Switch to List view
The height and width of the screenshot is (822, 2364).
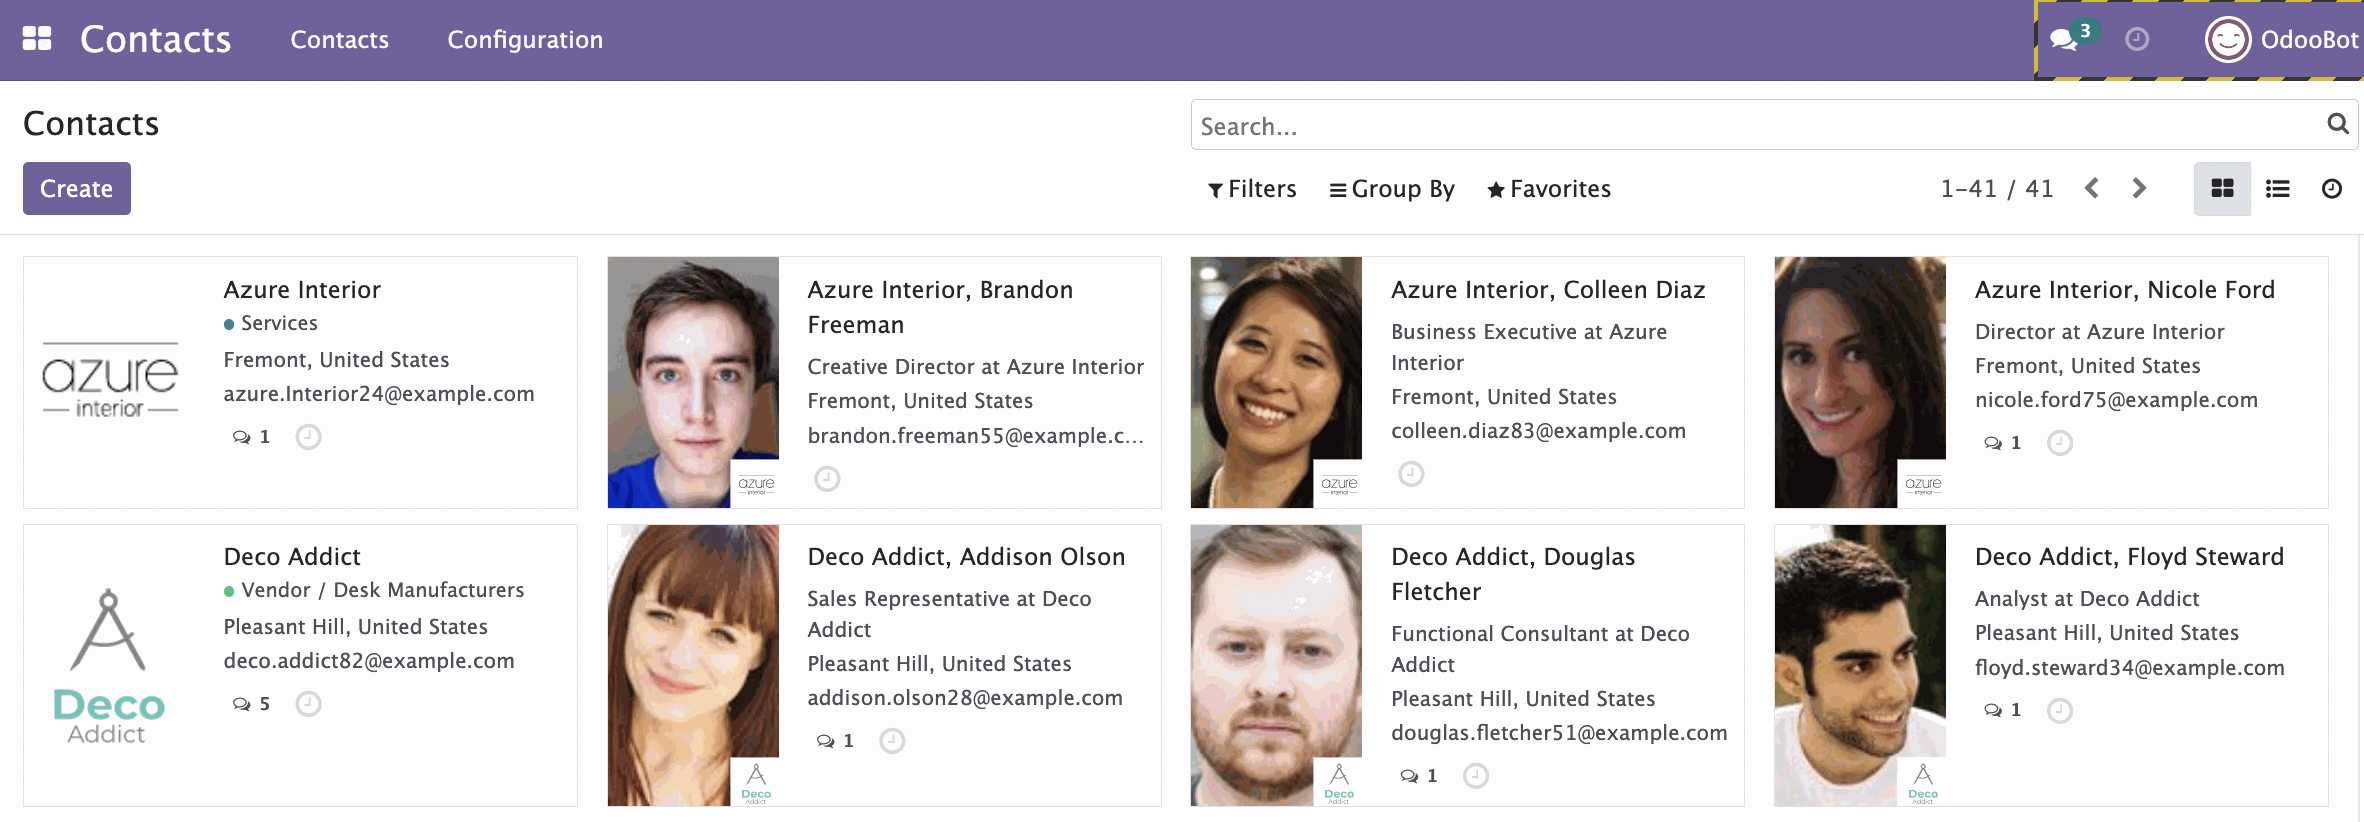click(x=2278, y=188)
